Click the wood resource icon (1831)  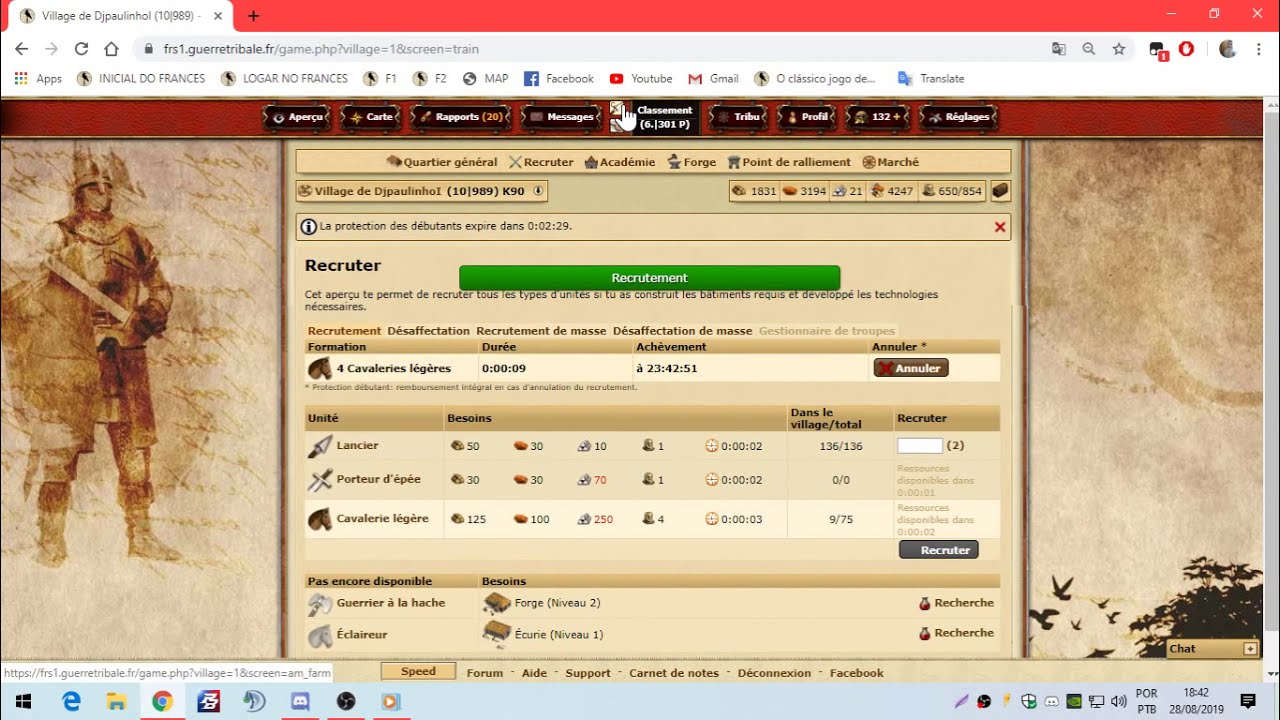739,191
